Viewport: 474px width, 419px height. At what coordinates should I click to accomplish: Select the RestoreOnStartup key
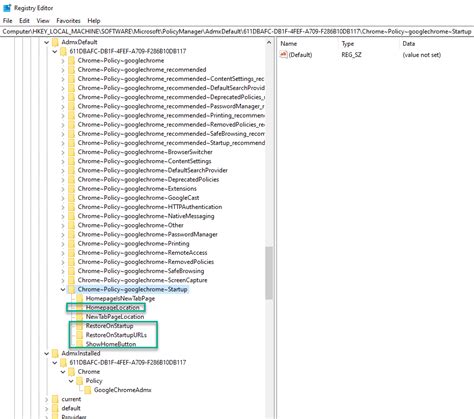point(109,326)
